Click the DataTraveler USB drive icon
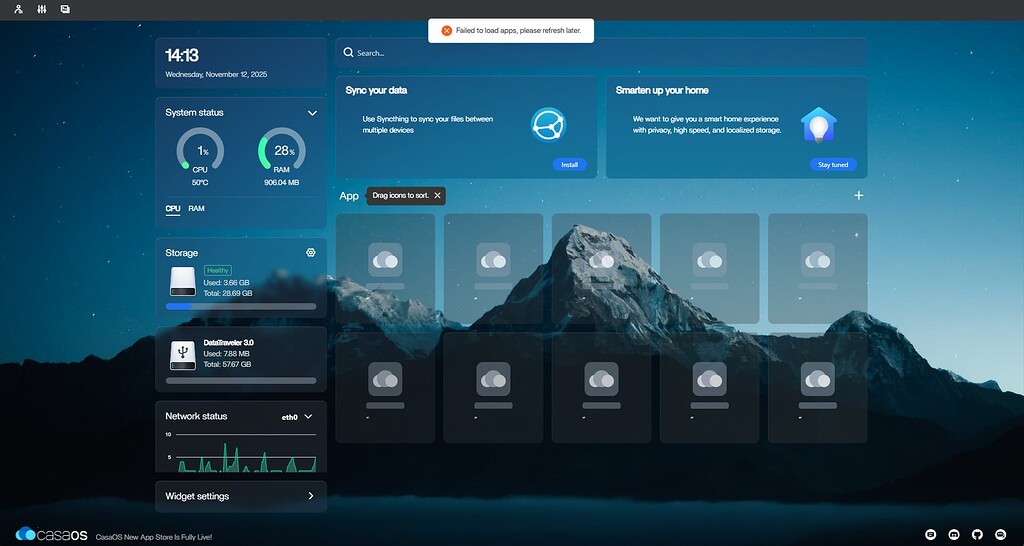 183,354
